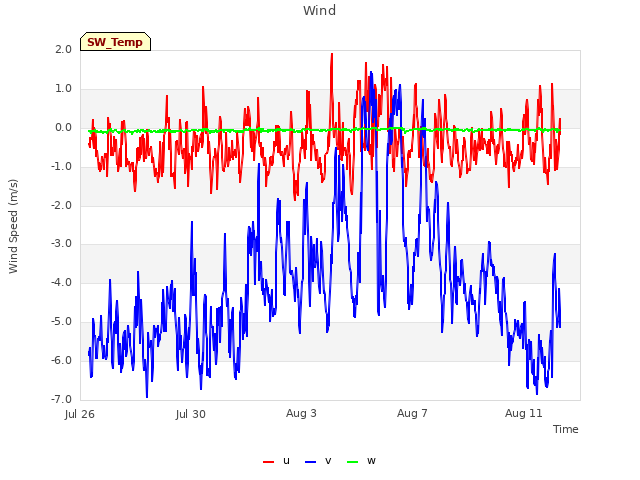The width and height of the screenshot is (640, 480).
Task: Click the 2.0 y-axis label
Action: pyautogui.click(x=63, y=49)
